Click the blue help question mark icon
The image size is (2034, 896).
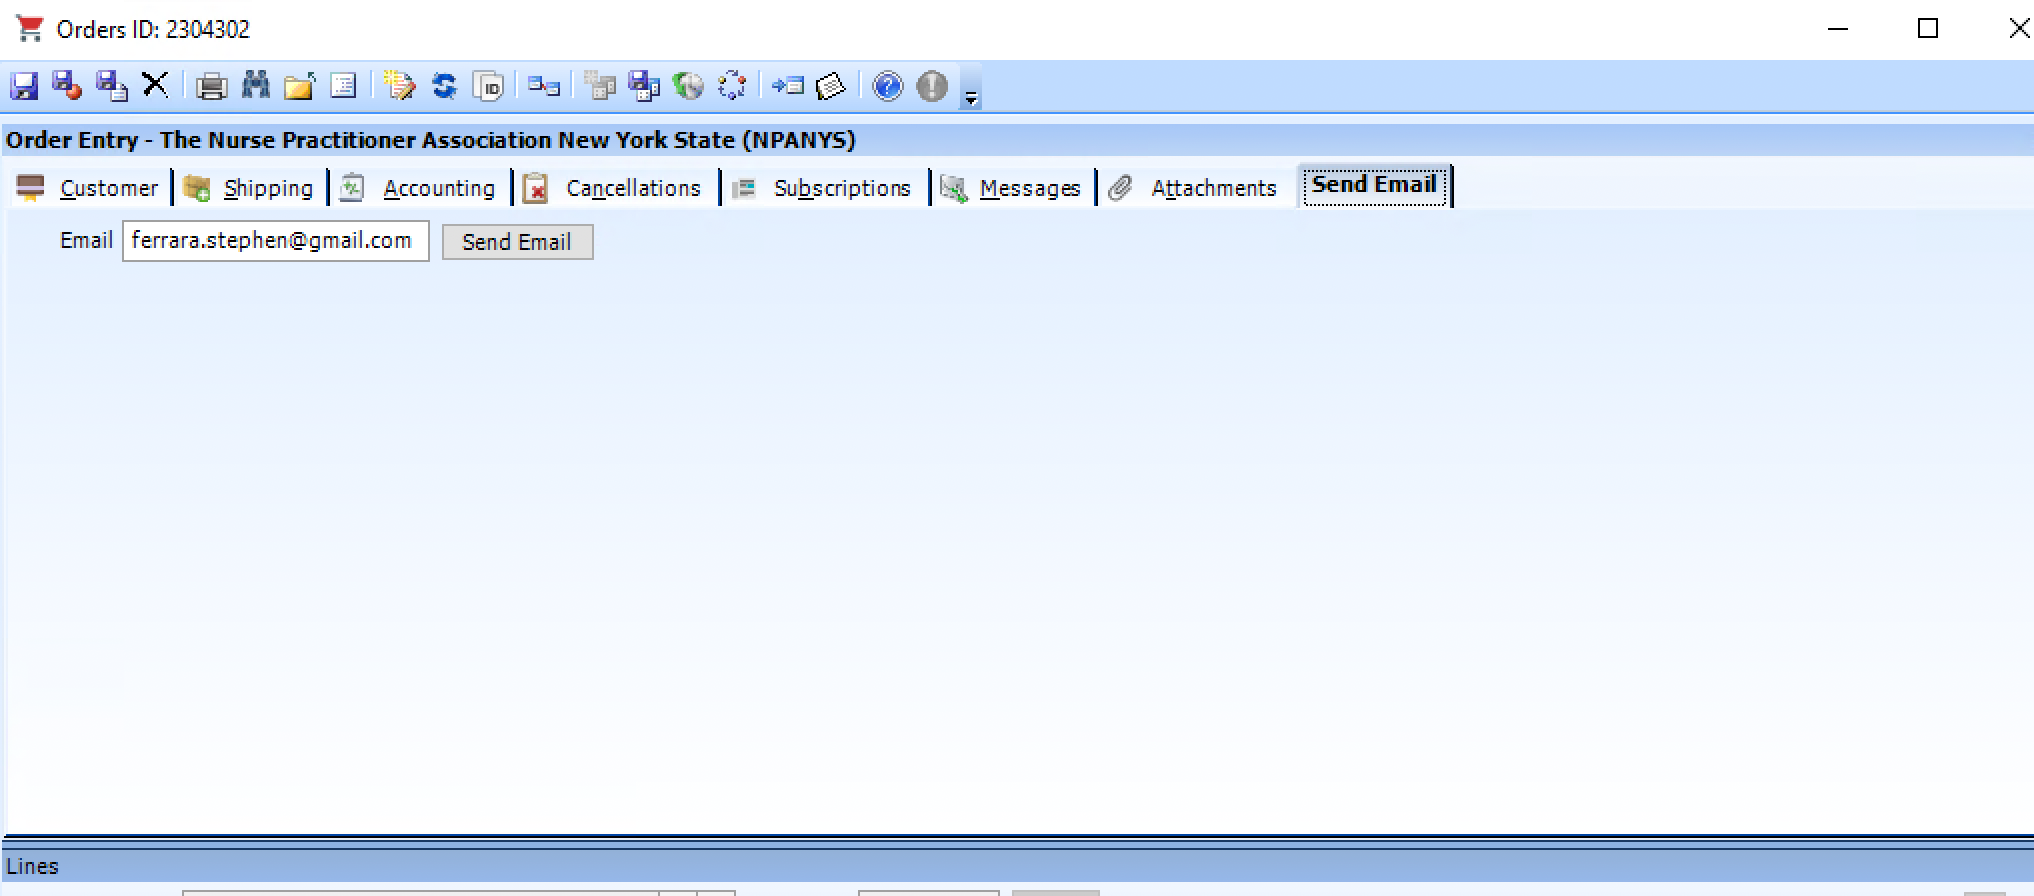(887, 87)
